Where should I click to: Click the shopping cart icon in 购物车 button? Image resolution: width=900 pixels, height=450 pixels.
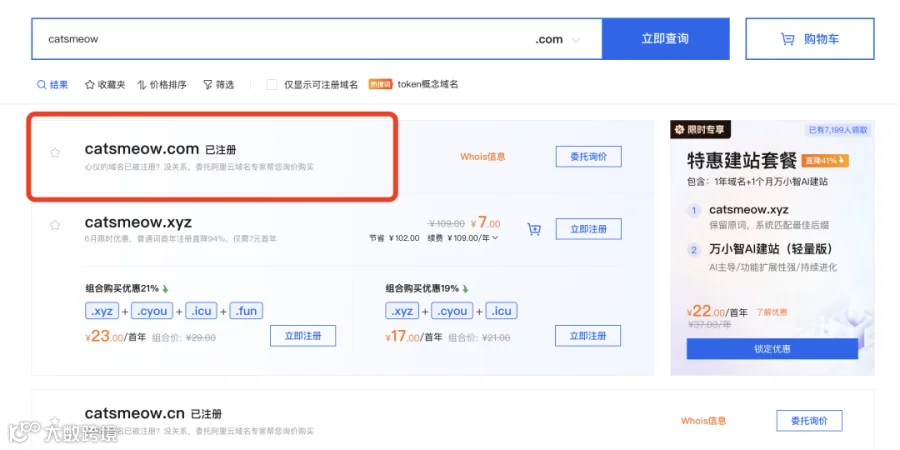[x=788, y=39]
